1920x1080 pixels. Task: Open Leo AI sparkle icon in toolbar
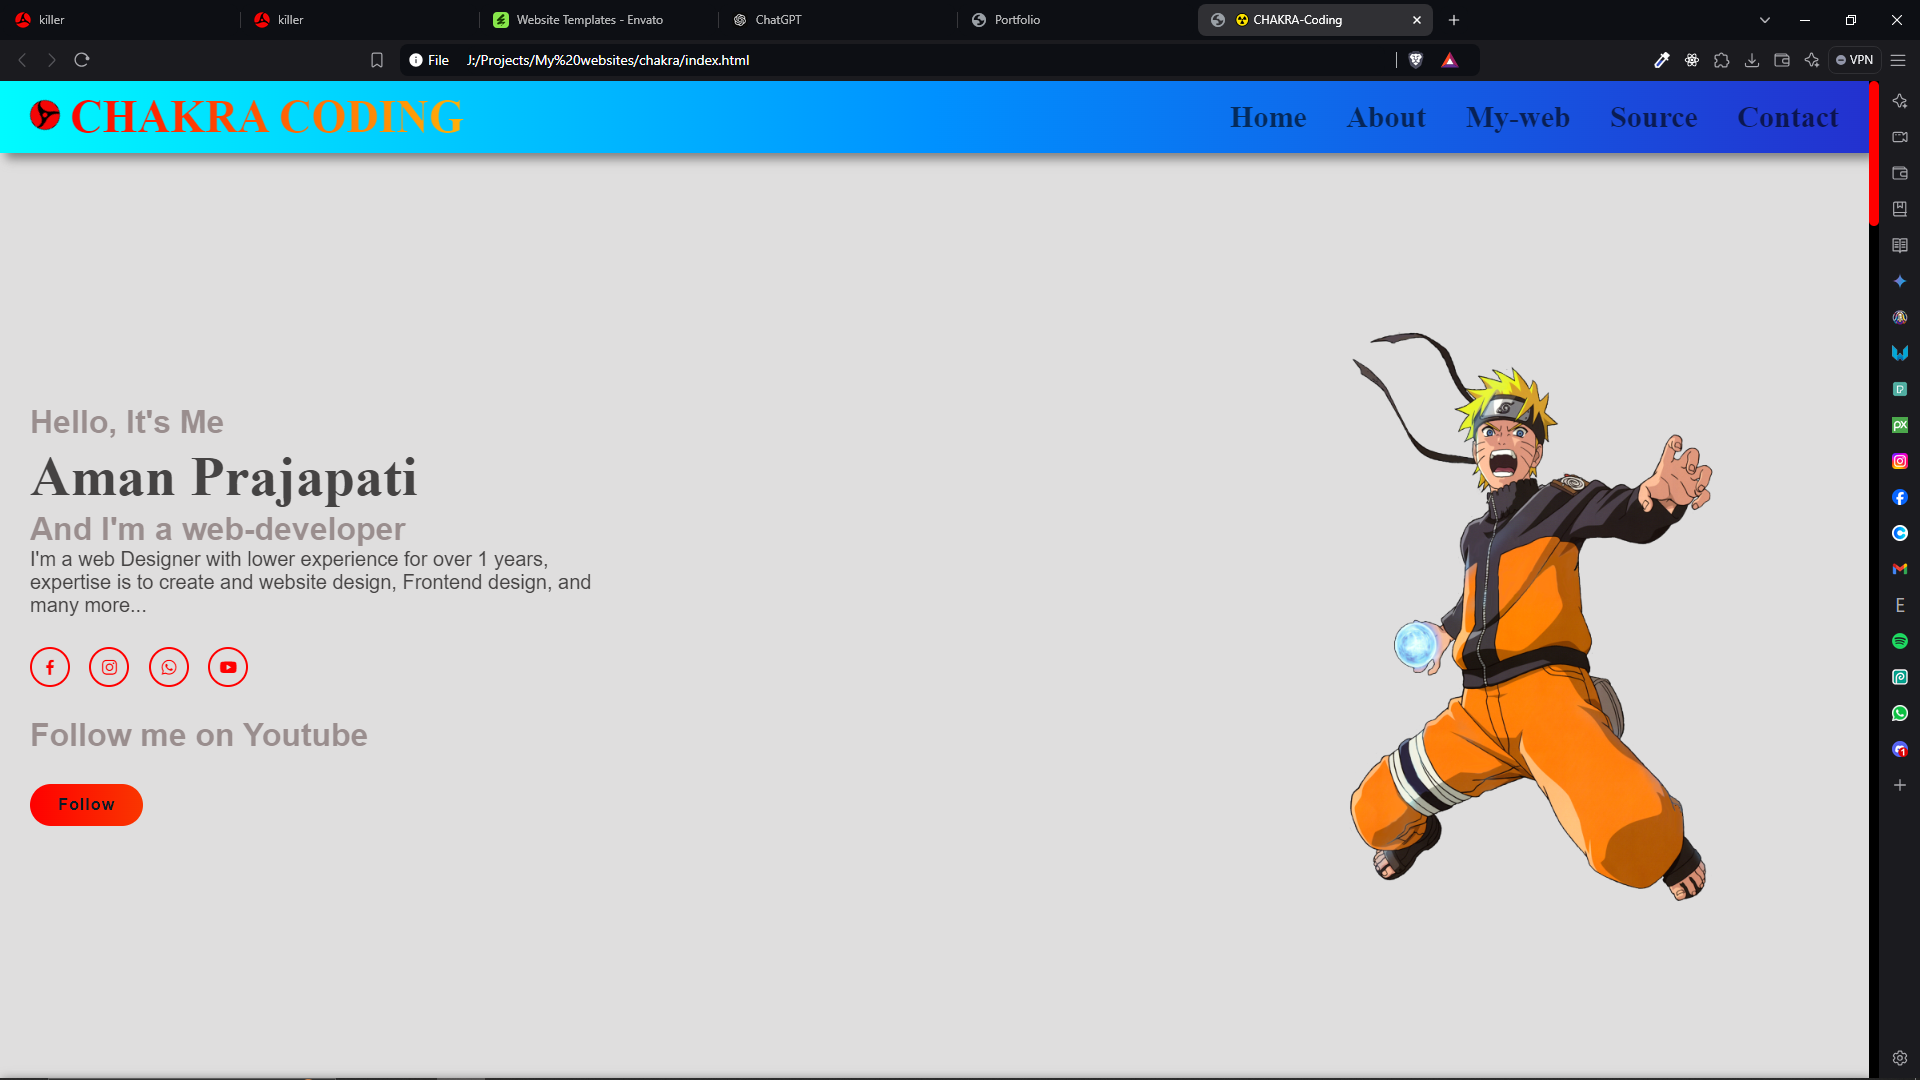tap(1812, 60)
